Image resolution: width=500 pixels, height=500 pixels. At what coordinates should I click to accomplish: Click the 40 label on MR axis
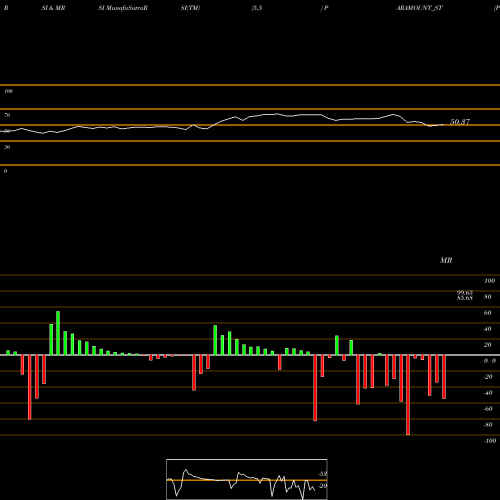[x=488, y=329]
